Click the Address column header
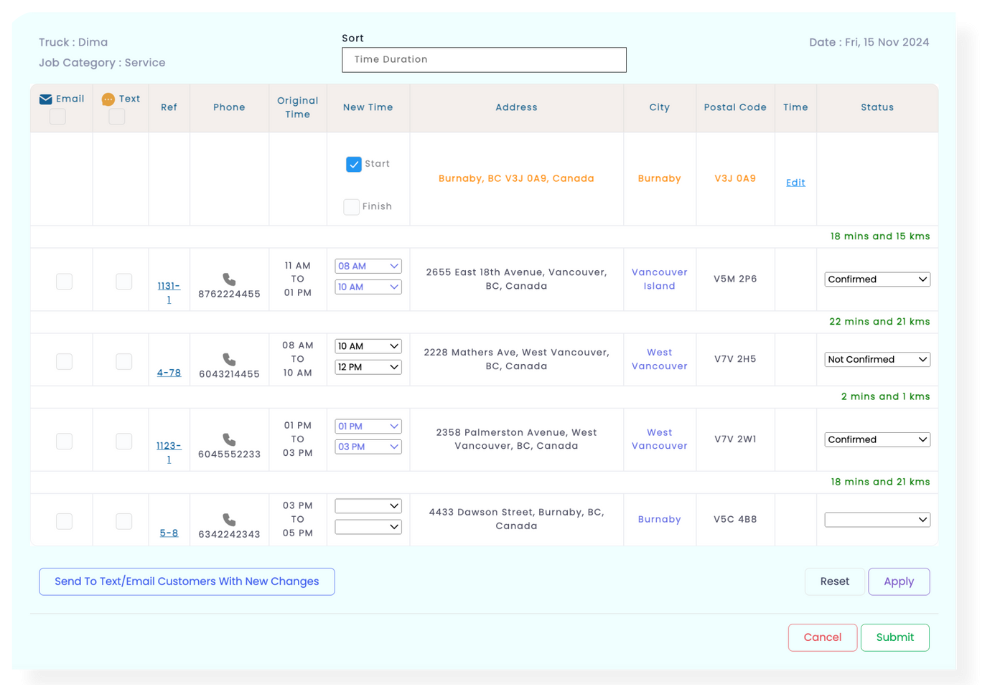The height and width of the screenshot is (685, 1000). (x=516, y=107)
